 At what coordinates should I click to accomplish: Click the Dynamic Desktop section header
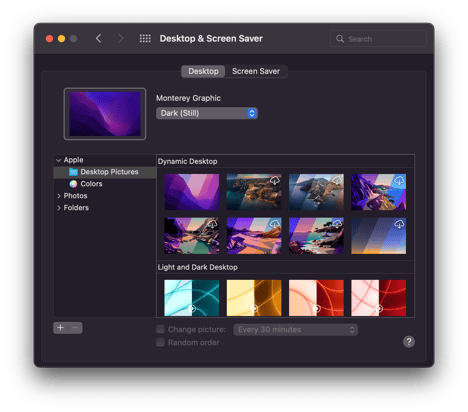187,162
